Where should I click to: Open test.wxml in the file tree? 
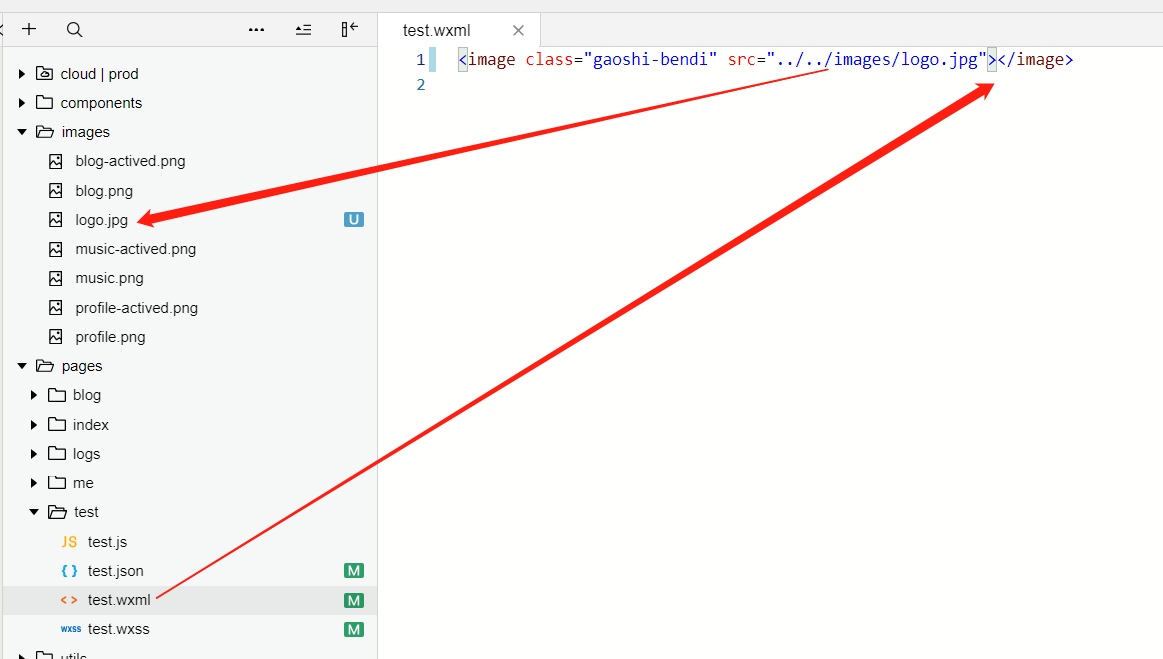tap(119, 600)
